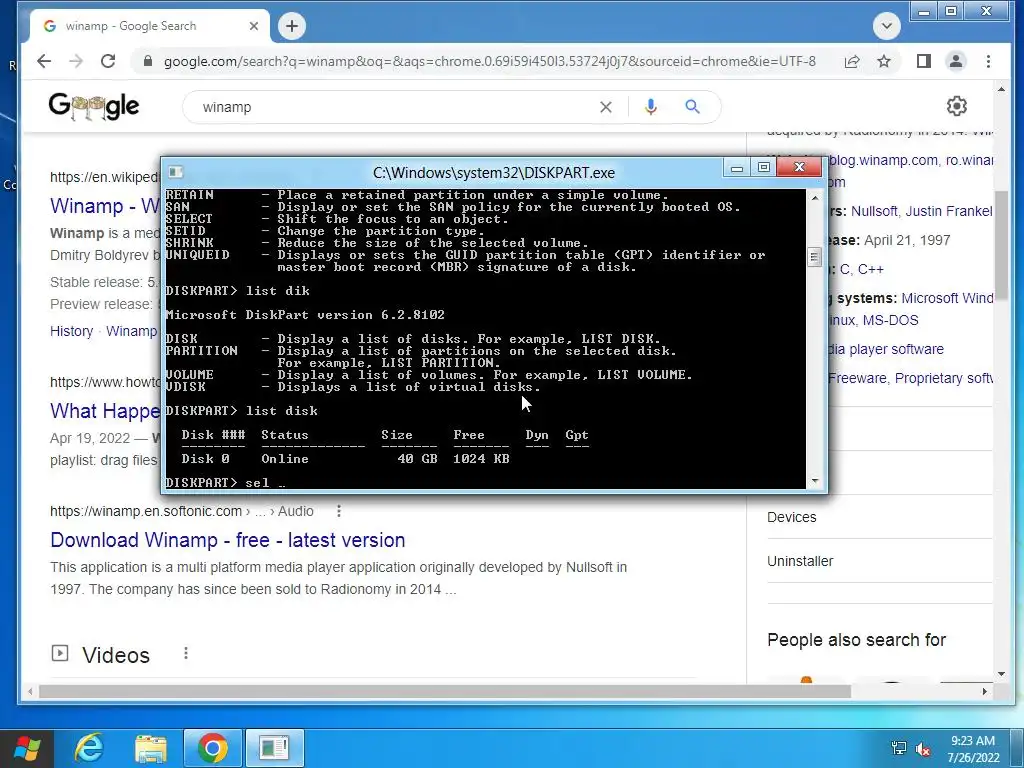
Task: Switch to the DISKPART taskbar button
Action: [274, 748]
